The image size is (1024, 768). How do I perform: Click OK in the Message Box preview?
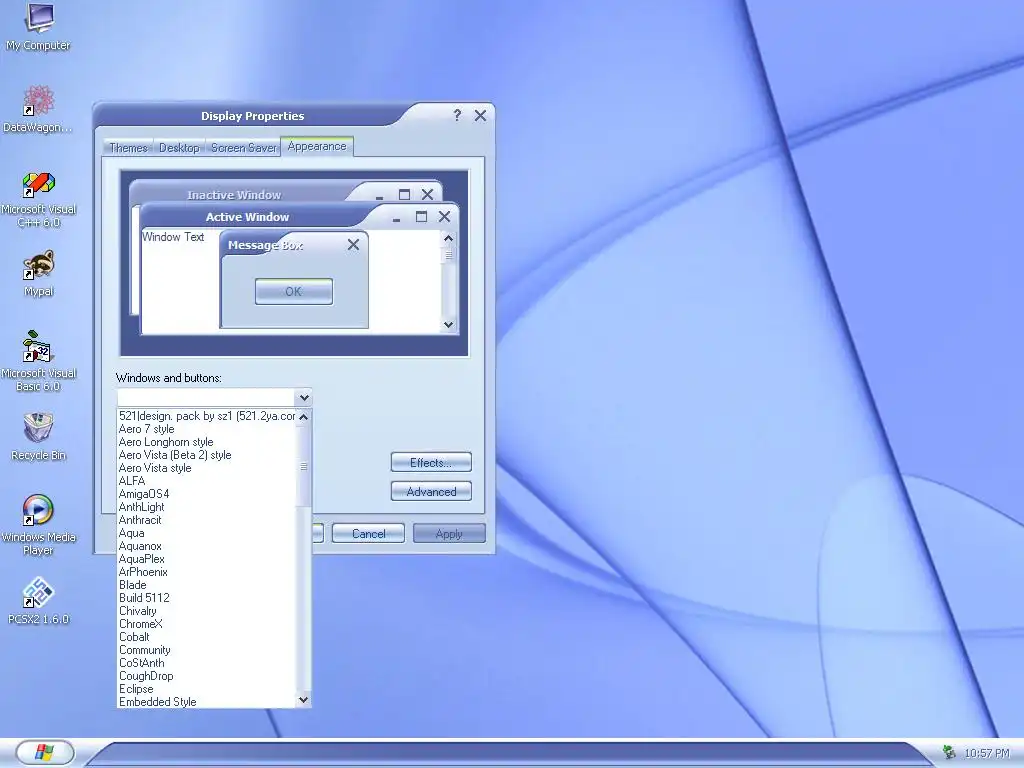coord(294,291)
